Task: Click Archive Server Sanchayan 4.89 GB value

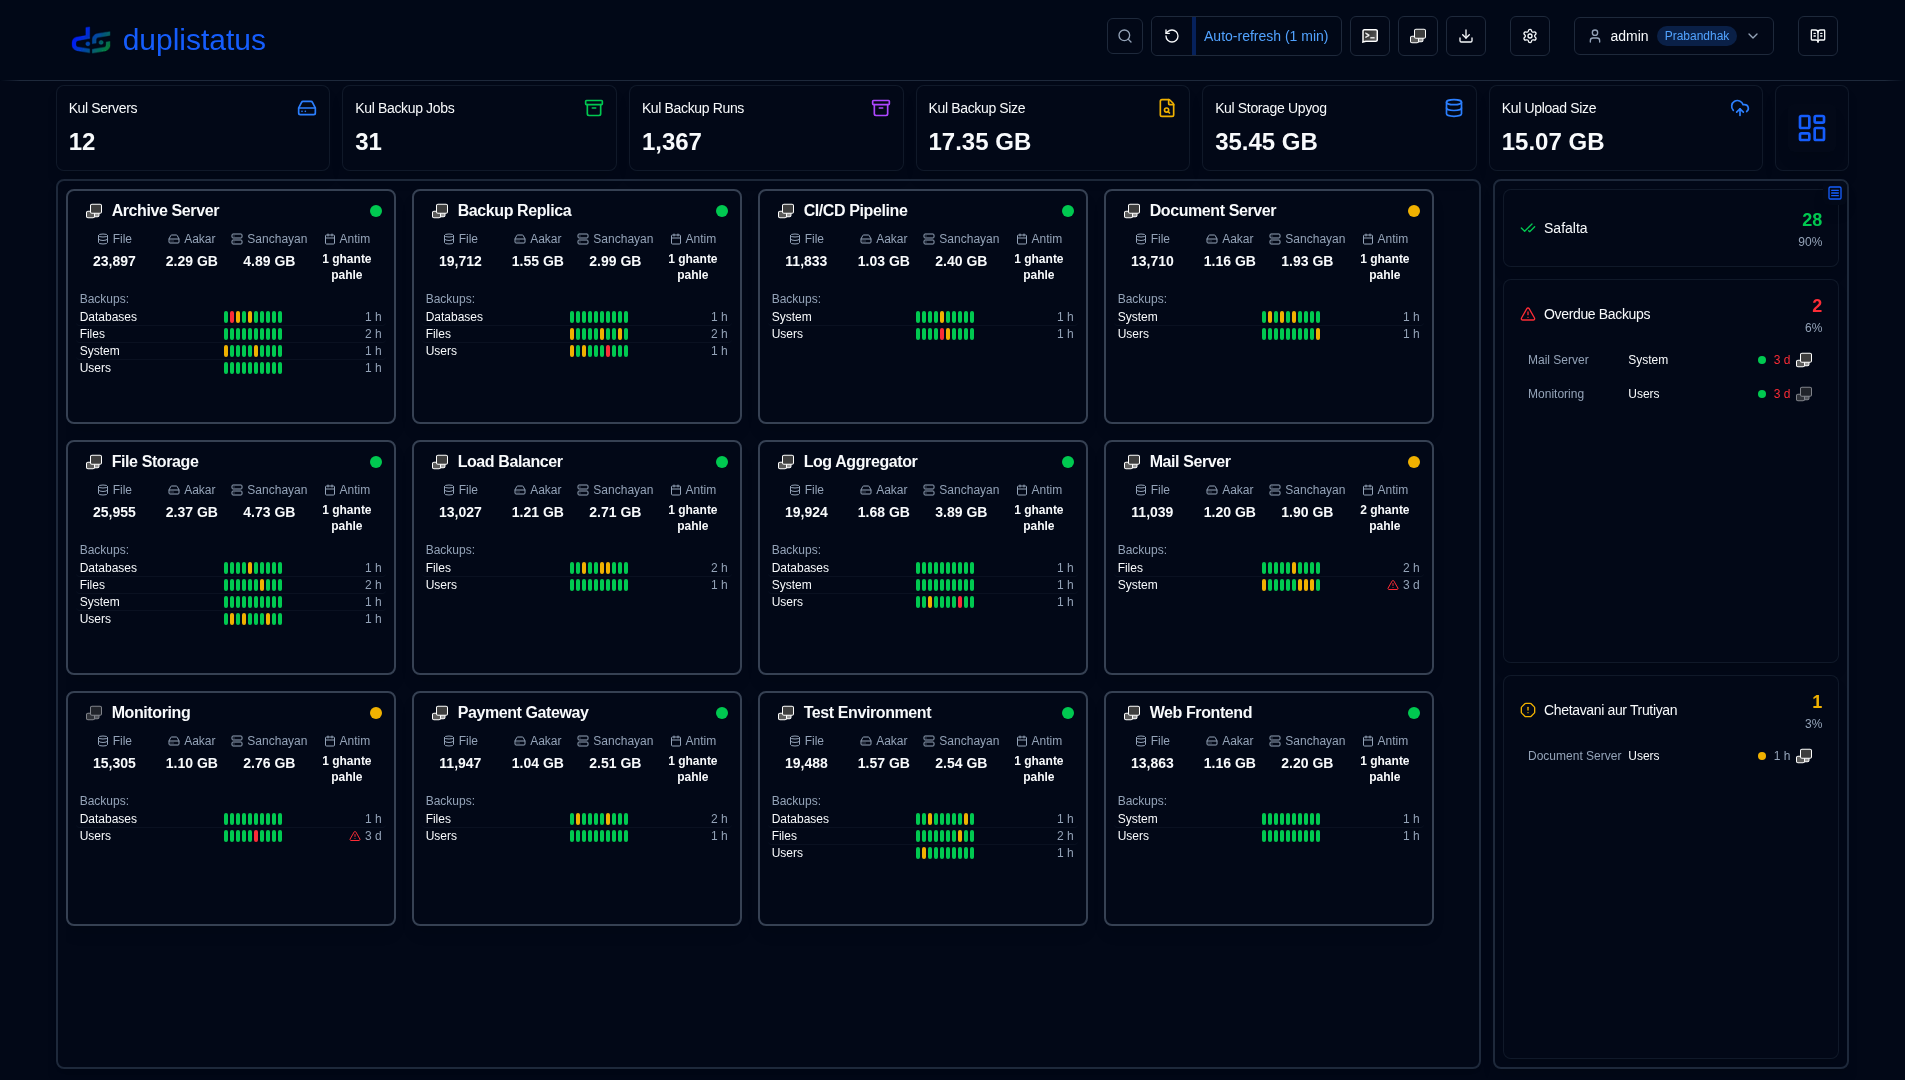Action: click(x=268, y=261)
